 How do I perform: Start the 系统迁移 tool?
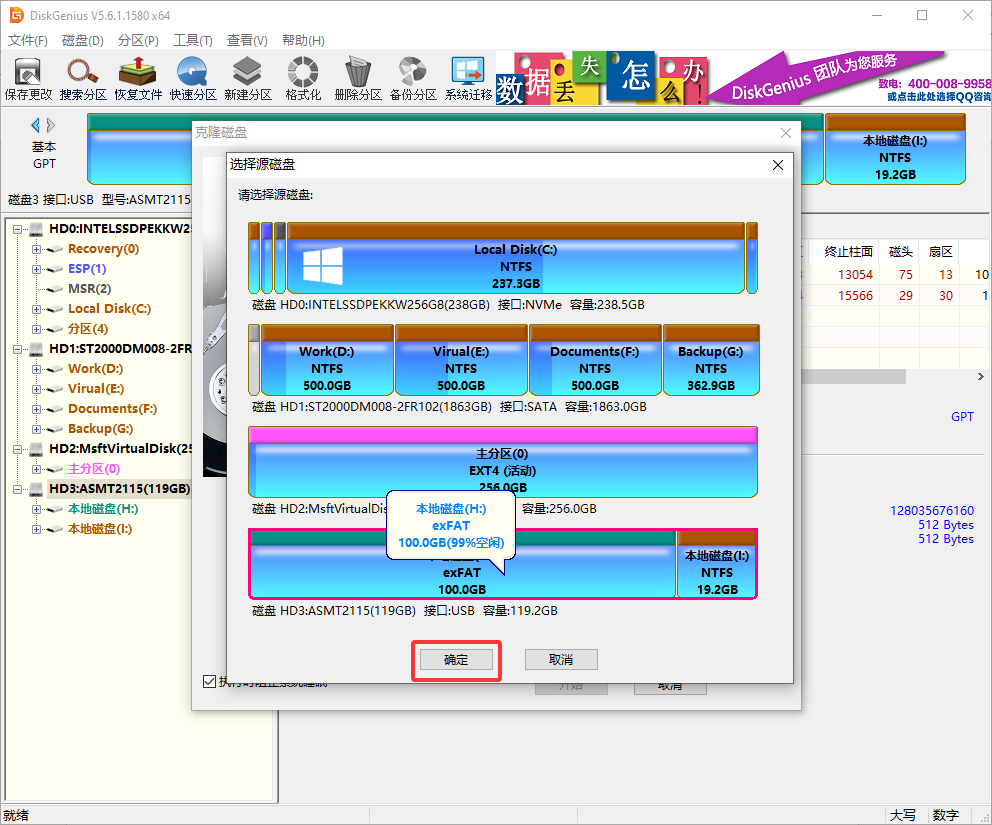[x=468, y=78]
